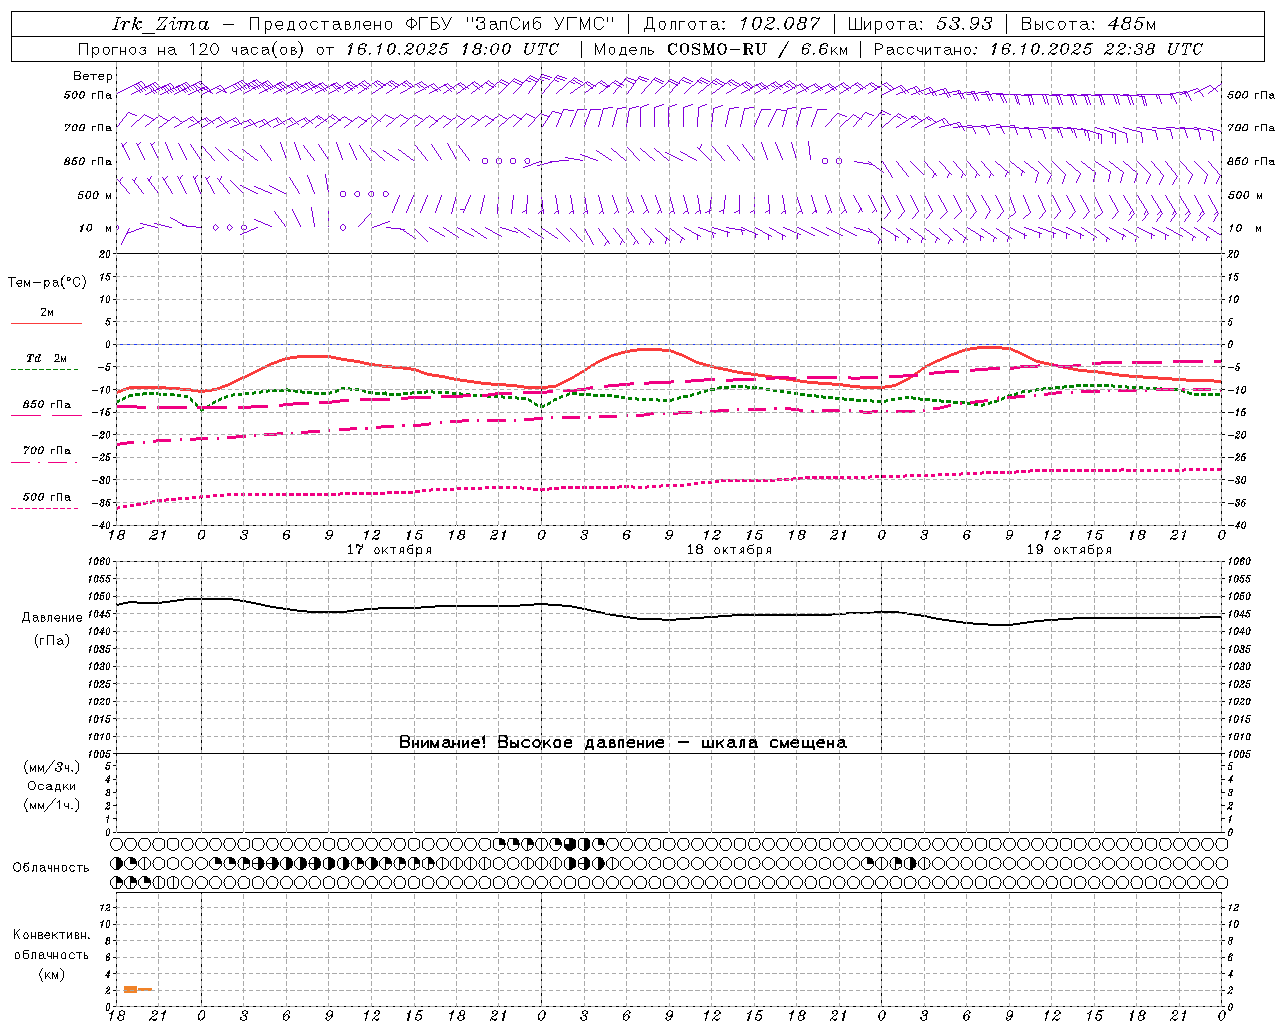Image resolution: width=1280 pixels, height=1024 pixels.
Task: Click the "Td 2м" dew point legend entry
Action: (x=47, y=358)
